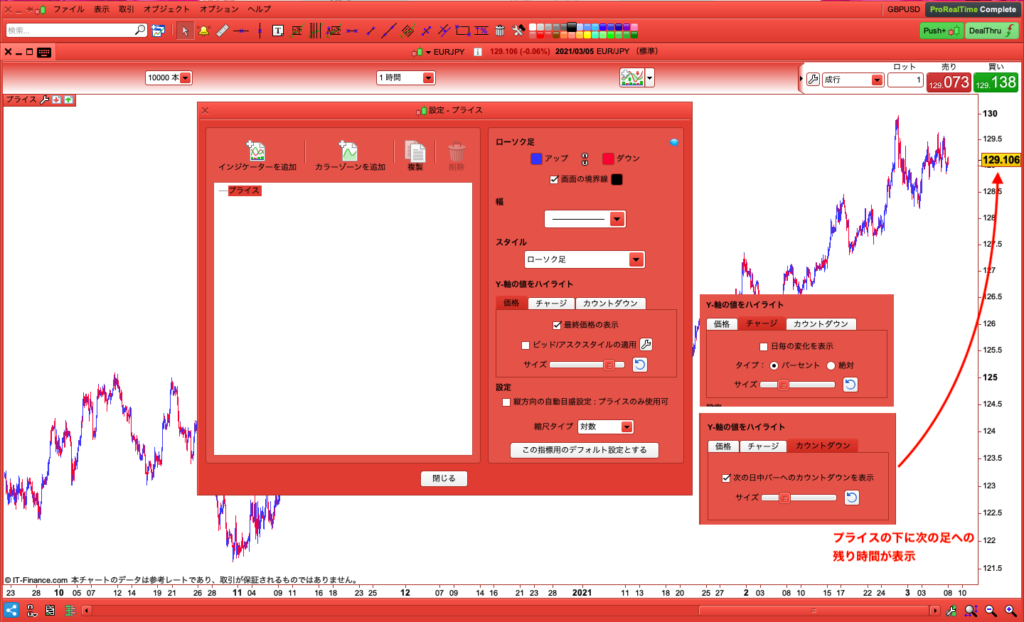The width and height of the screenshot is (1024, 622).
Task: Click the DealThru button
Action: pos(991,31)
